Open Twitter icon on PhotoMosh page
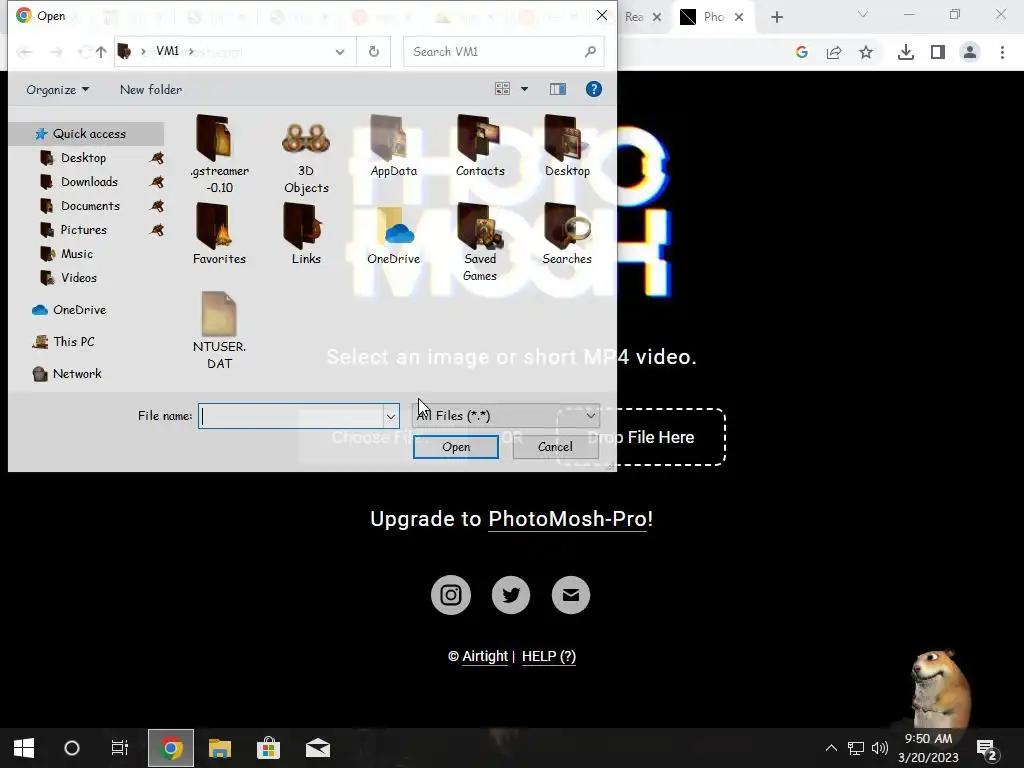 point(511,595)
